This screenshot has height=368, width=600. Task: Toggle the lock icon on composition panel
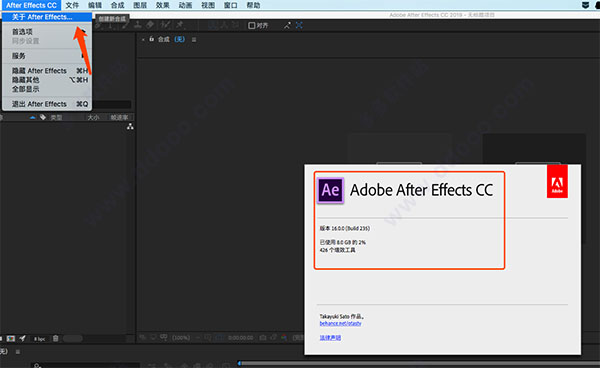[x=152, y=39]
